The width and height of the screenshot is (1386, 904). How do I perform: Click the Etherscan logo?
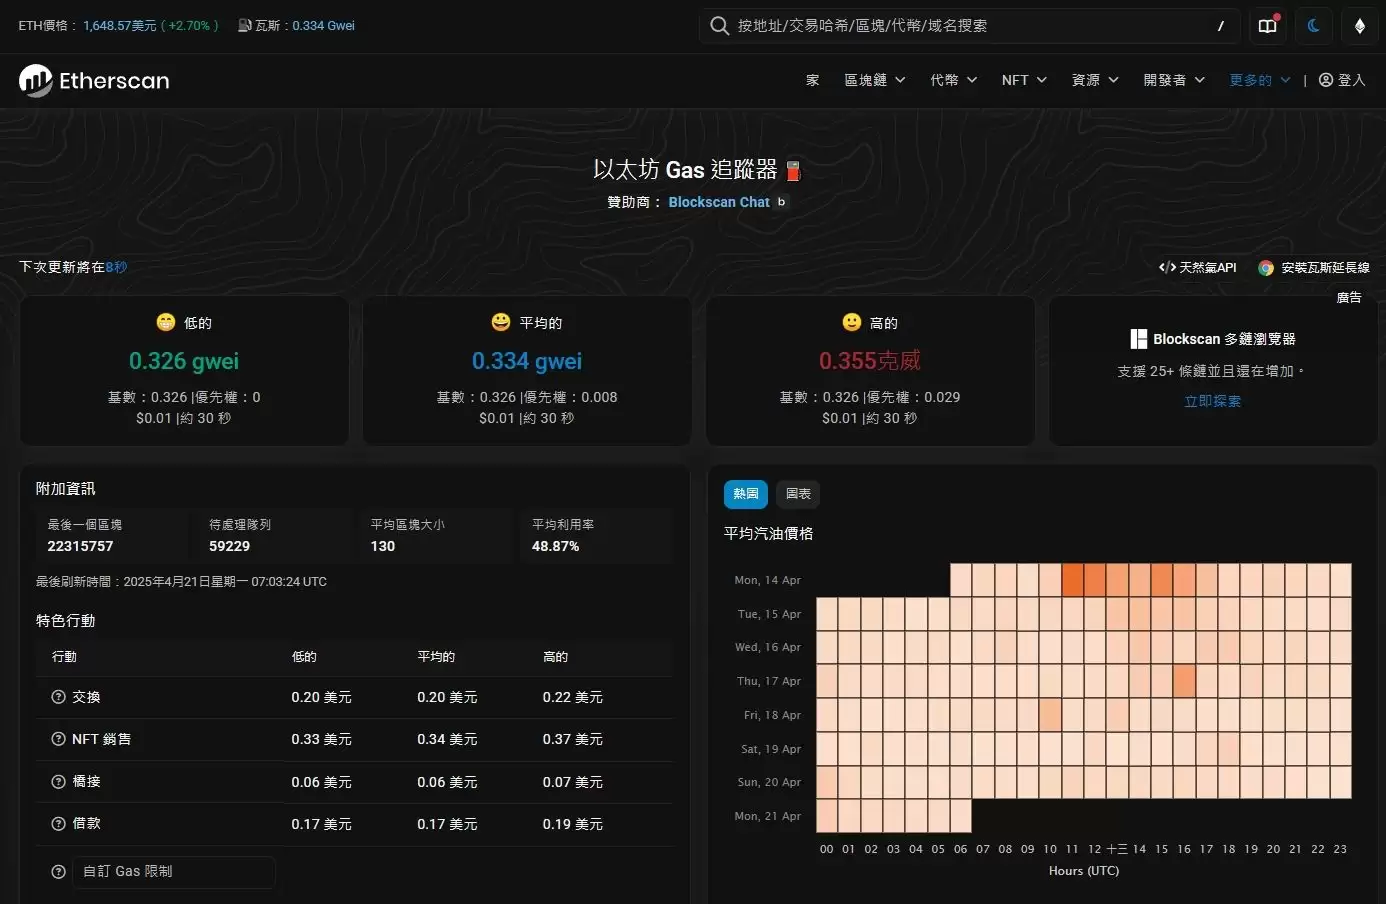(93, 80)
